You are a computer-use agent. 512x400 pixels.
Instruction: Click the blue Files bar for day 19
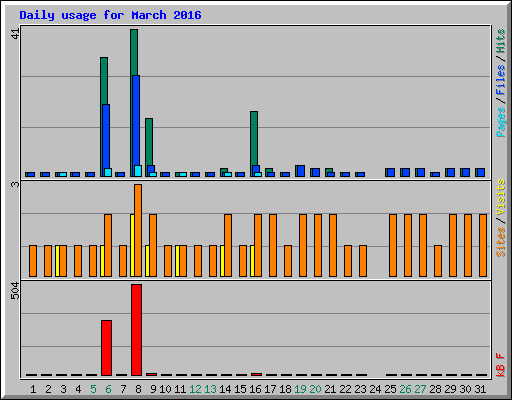[x=301, y=171]
